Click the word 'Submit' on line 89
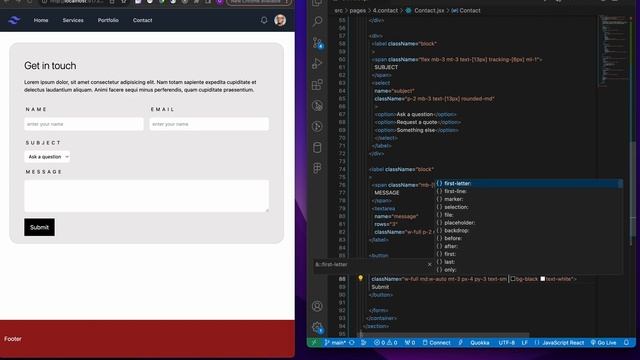The width and height of the screenshot is (640, 360). click(x=380, y=287)
